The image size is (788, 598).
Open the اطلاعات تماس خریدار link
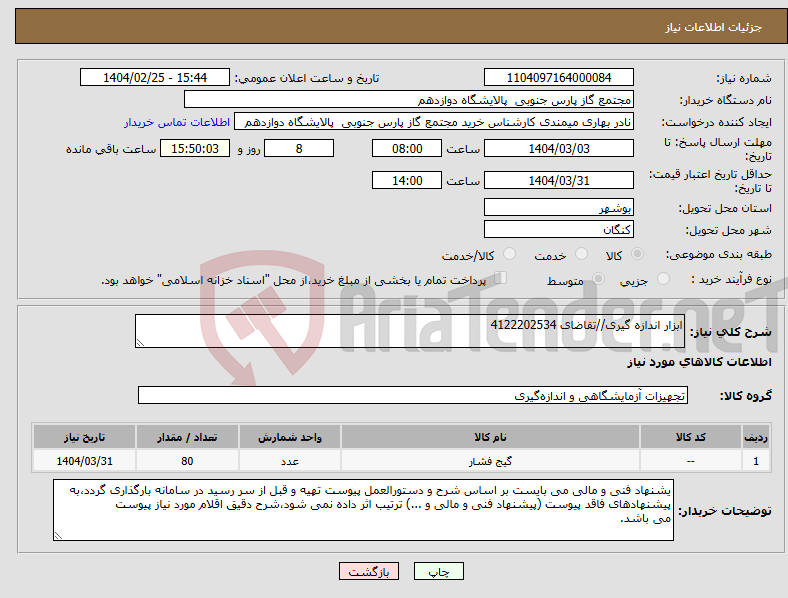177,122
